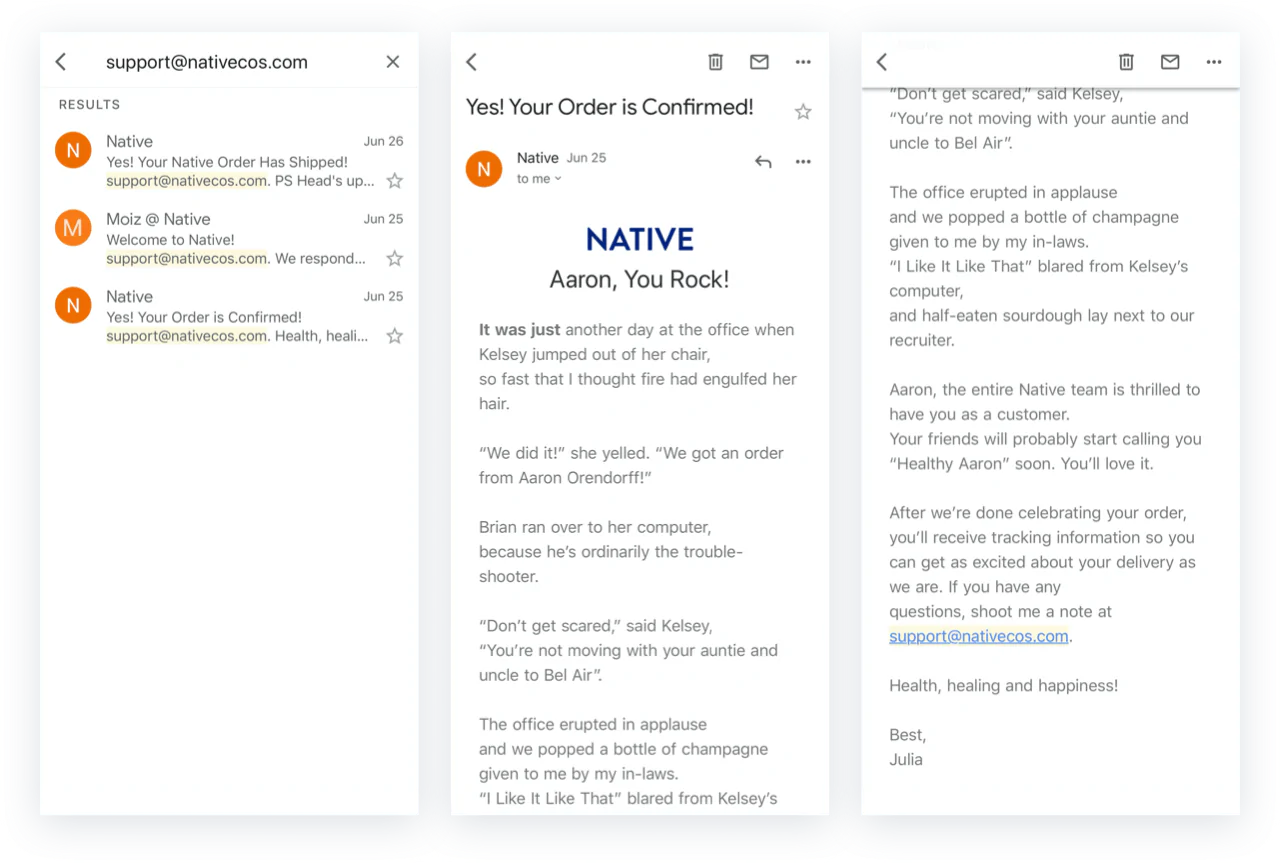Clear the support@nativecos.com search query
Image resolution: width=1280 pixels, height=863 pixels.
coord(393,62)
